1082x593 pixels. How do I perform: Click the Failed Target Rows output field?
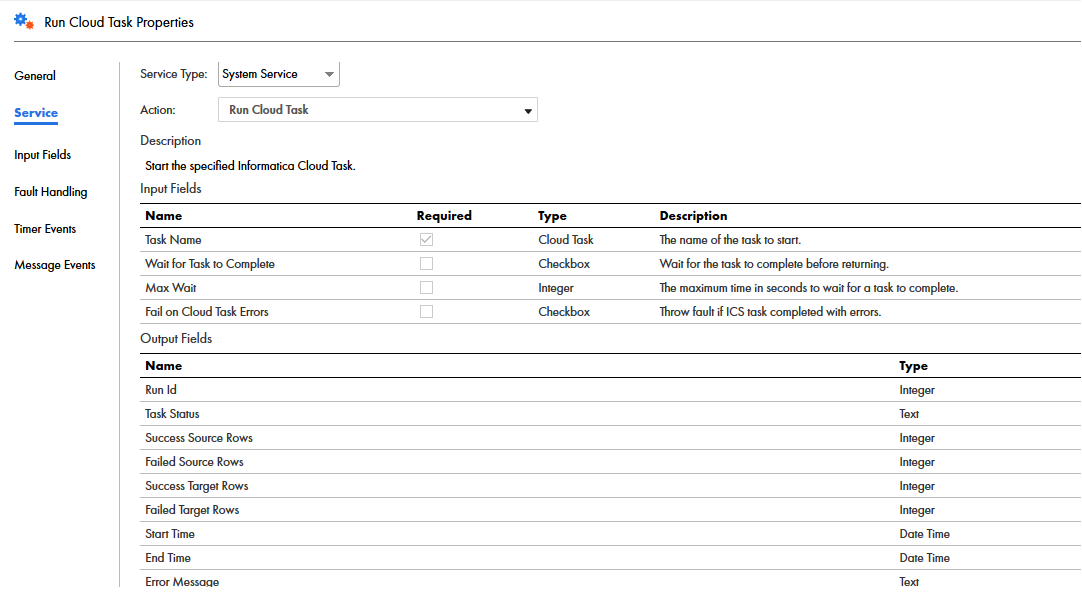pos(192,509)
